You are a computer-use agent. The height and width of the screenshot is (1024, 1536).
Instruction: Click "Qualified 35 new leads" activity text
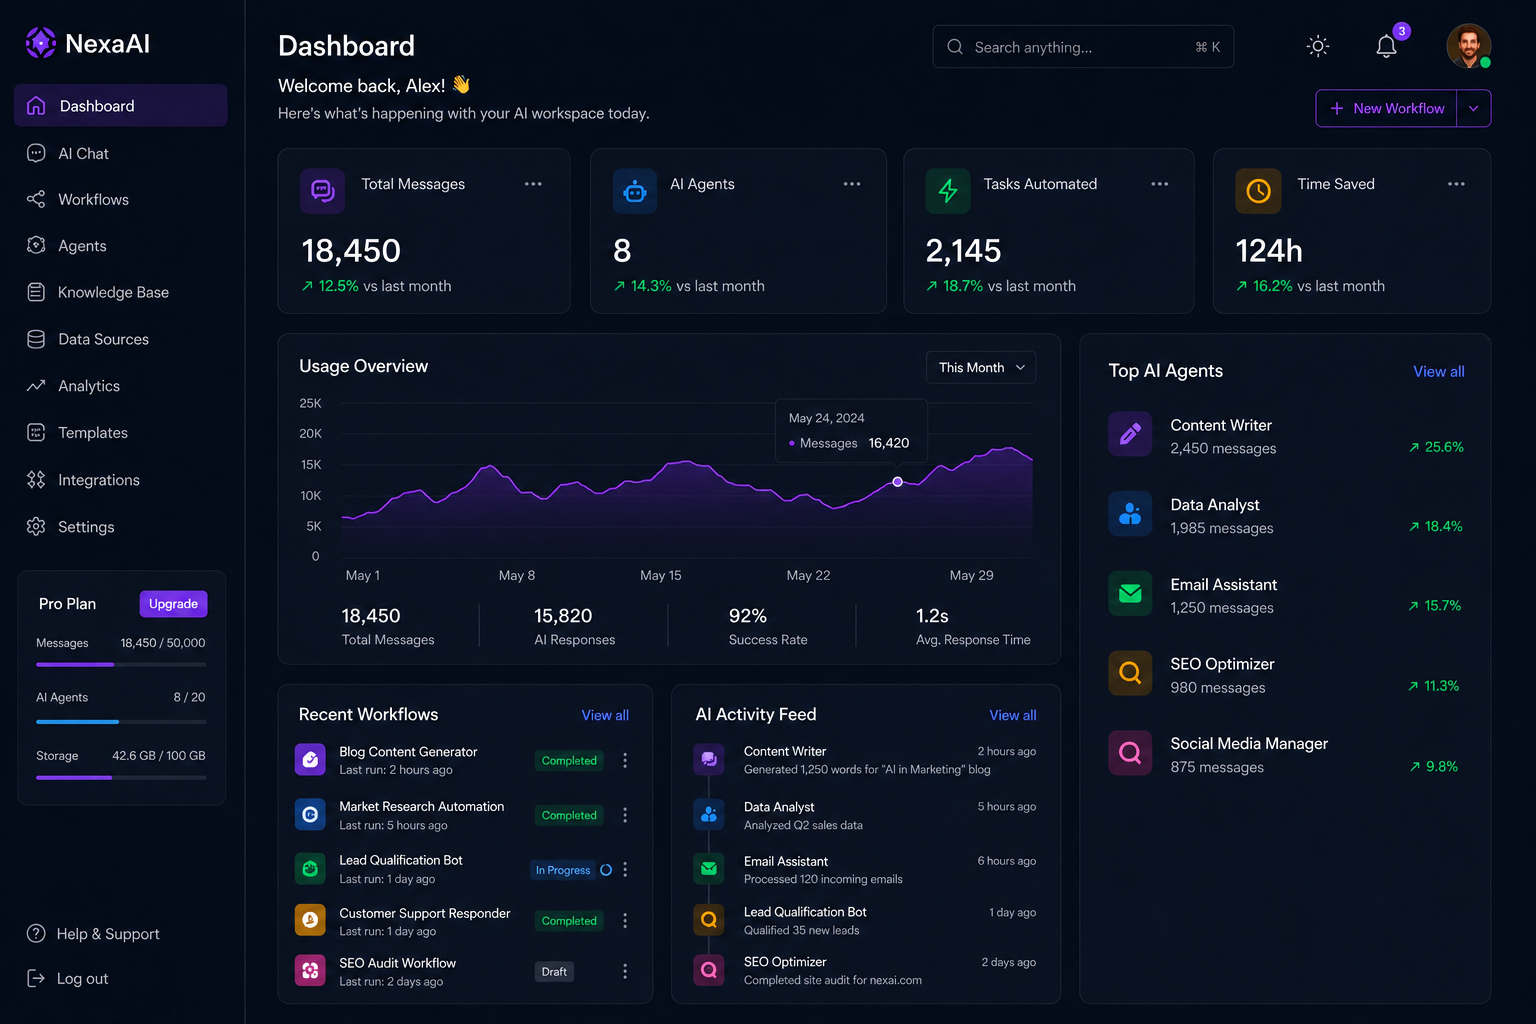802,930
